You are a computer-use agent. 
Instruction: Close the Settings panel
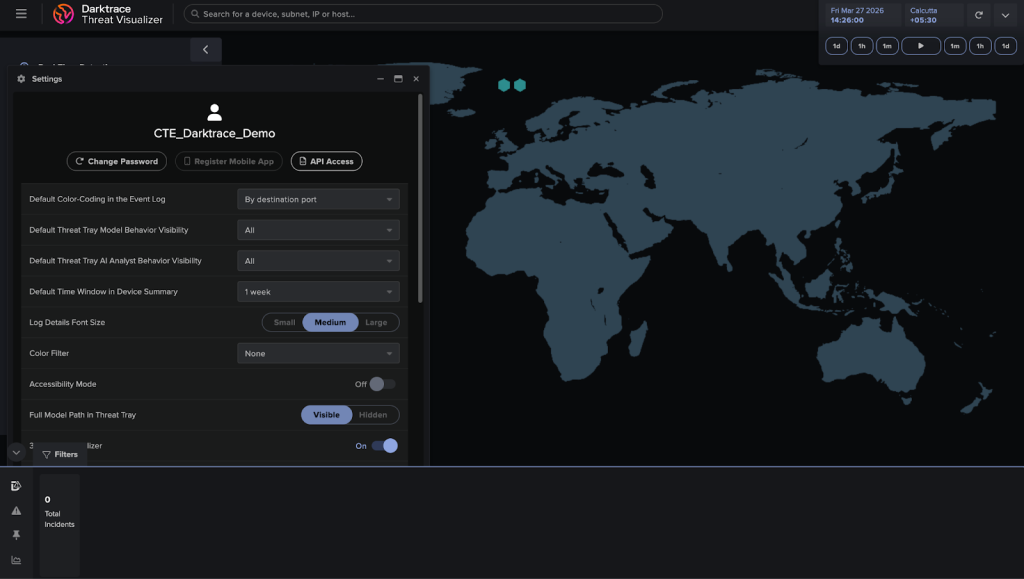tap(416, 78)
